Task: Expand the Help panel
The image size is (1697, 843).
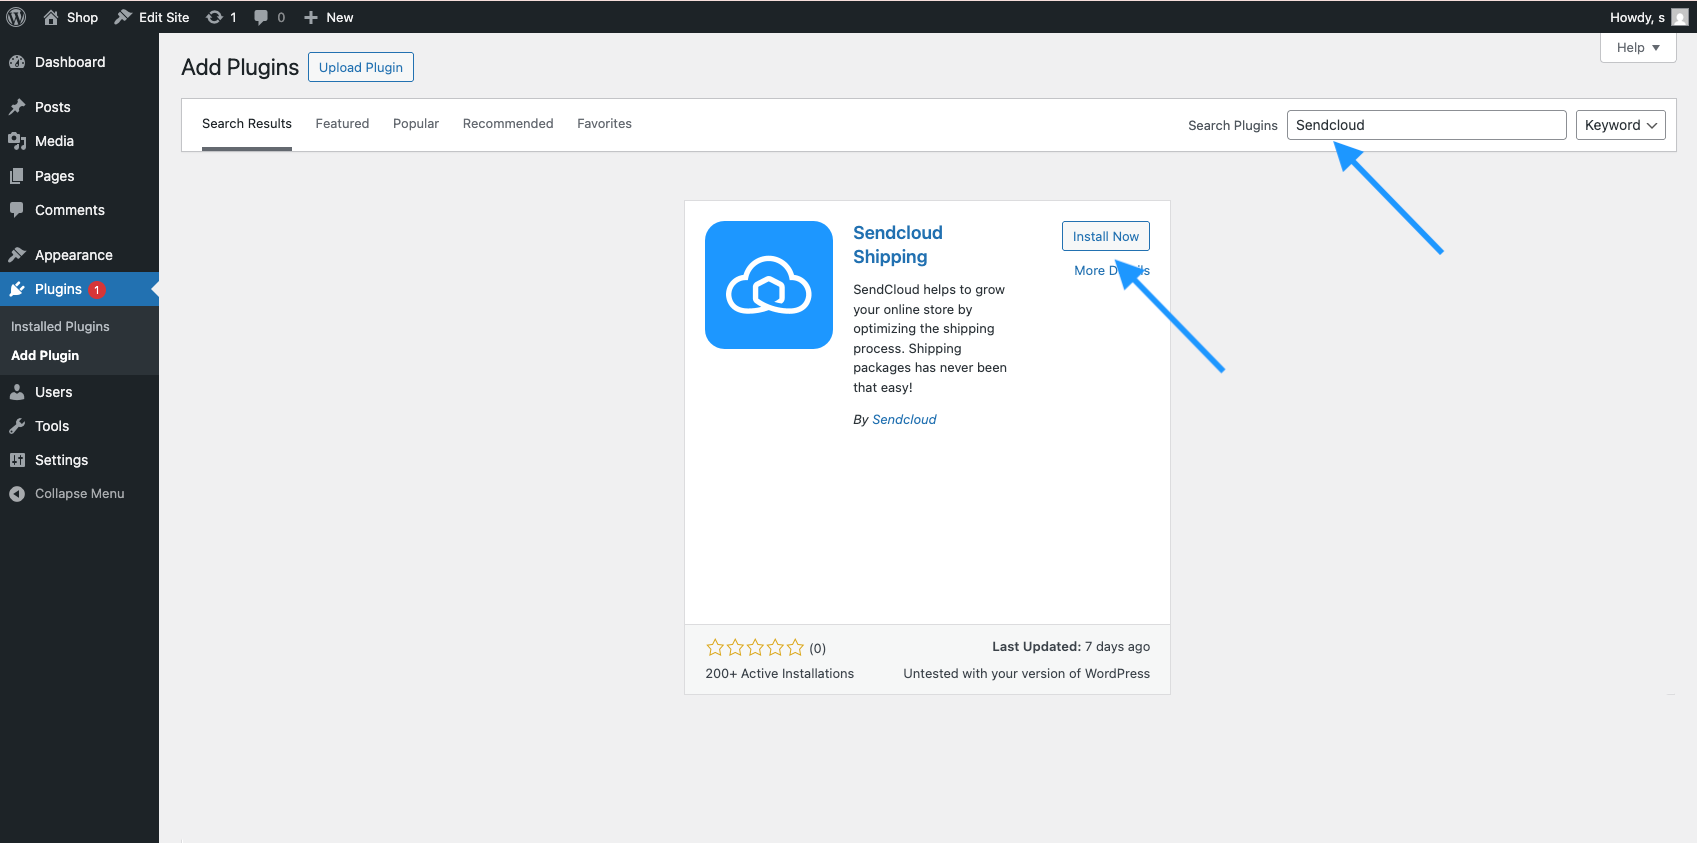Action: [1638, 47]
